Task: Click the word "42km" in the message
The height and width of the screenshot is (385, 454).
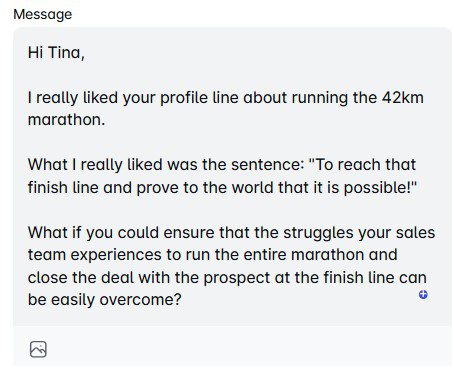Action: click(403, 98)
